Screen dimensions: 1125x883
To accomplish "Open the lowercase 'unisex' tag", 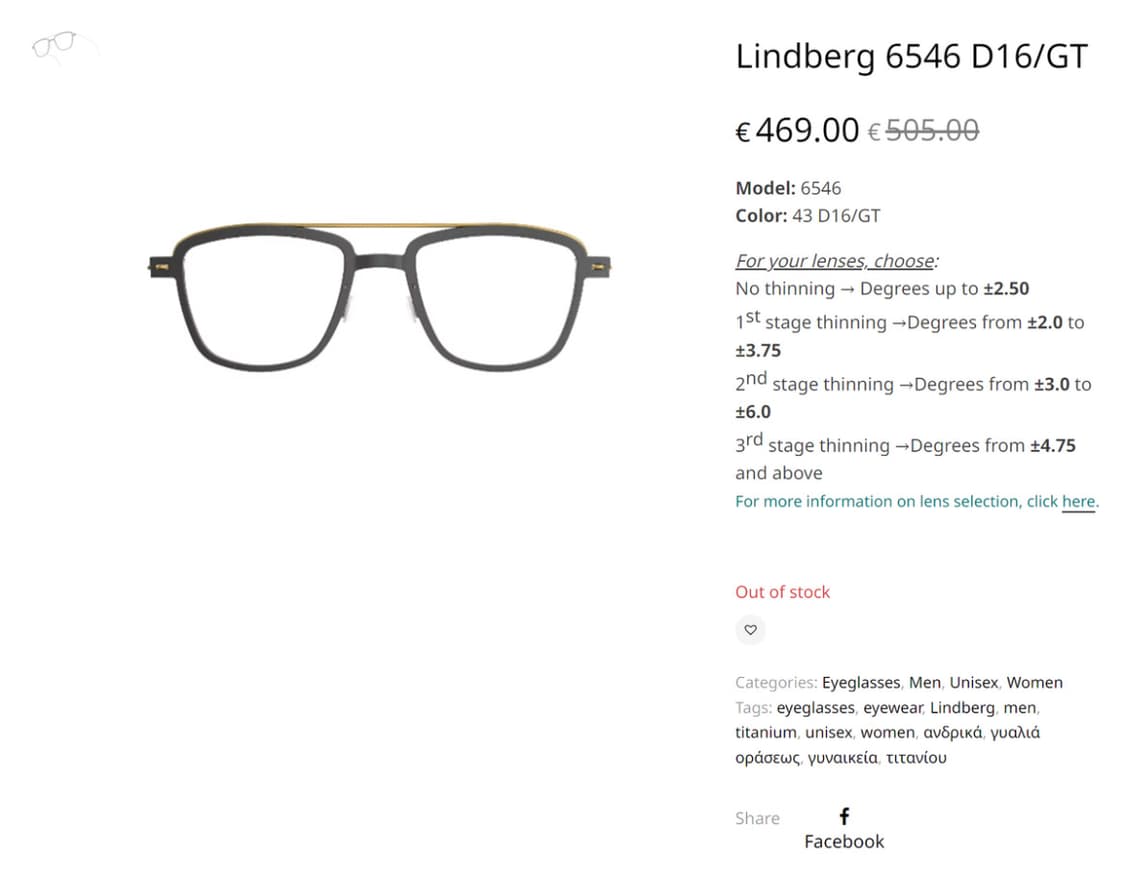I will (828, 732).
